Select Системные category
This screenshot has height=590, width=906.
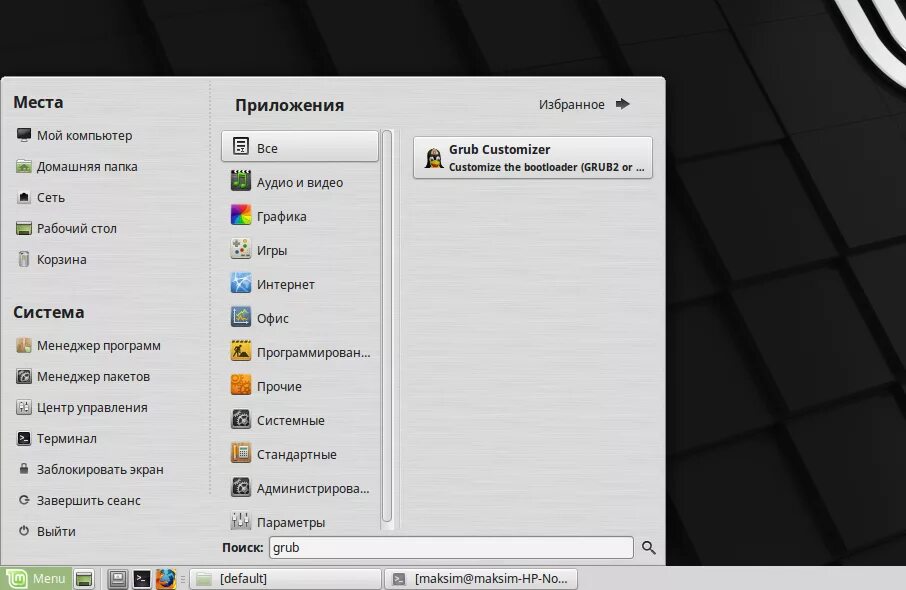300,420
